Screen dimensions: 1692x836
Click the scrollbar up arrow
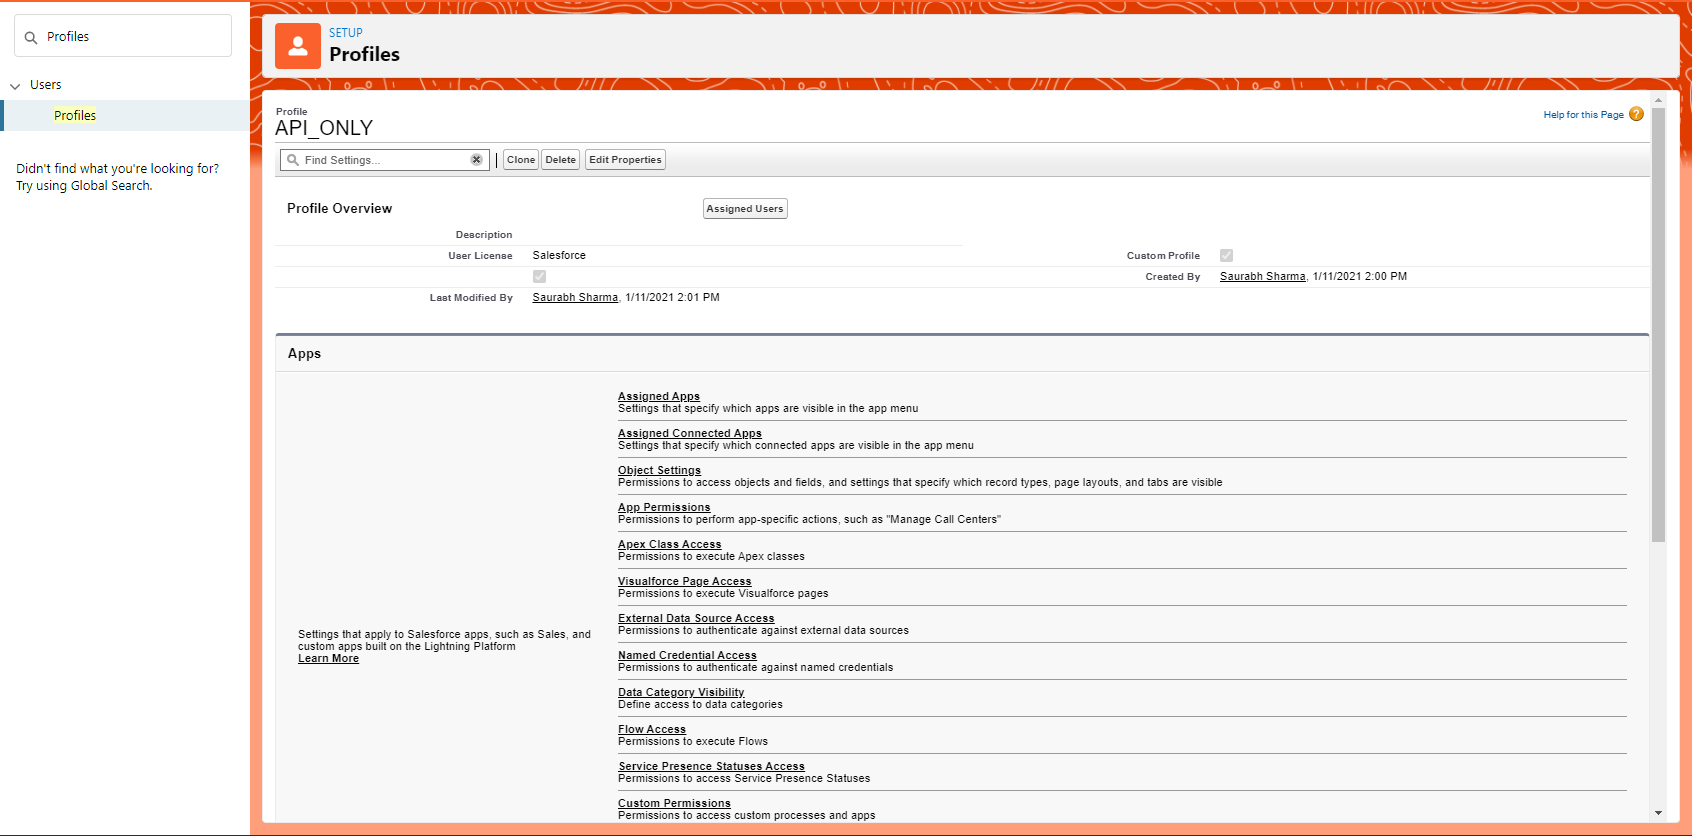(x=1658, y=101)
